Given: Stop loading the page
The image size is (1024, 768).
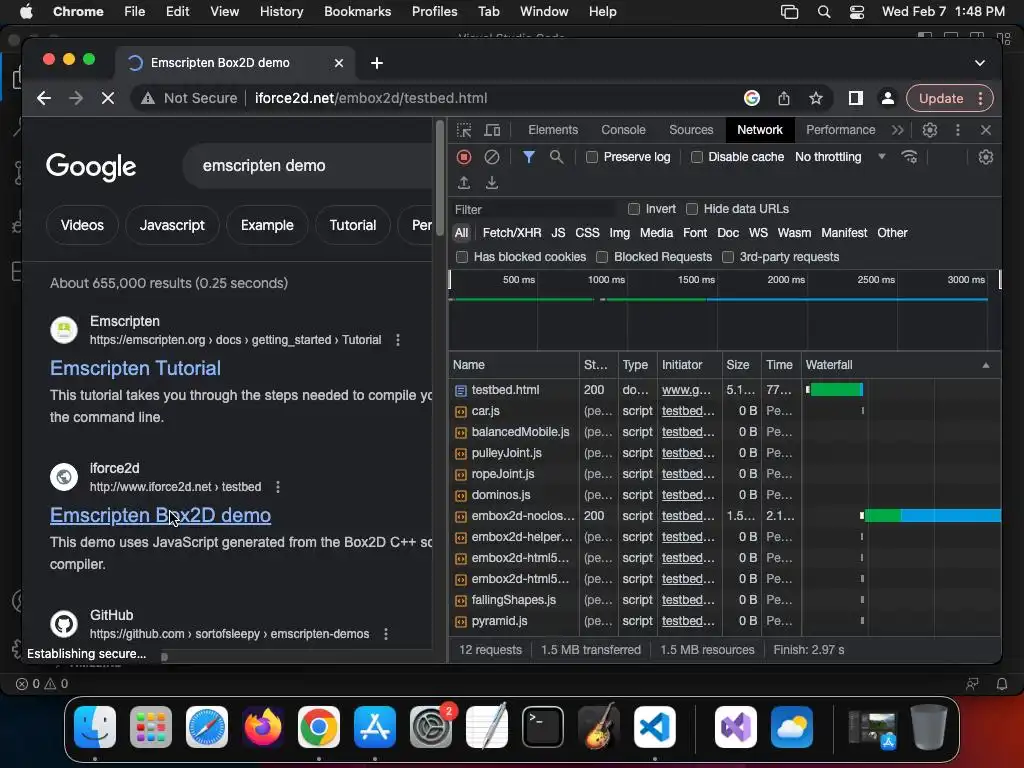Looking at the screenshot, I should pos(108,98).
